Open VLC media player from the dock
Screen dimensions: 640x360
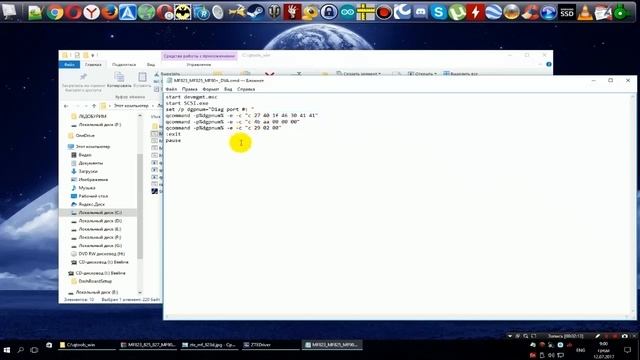point(585,12)
